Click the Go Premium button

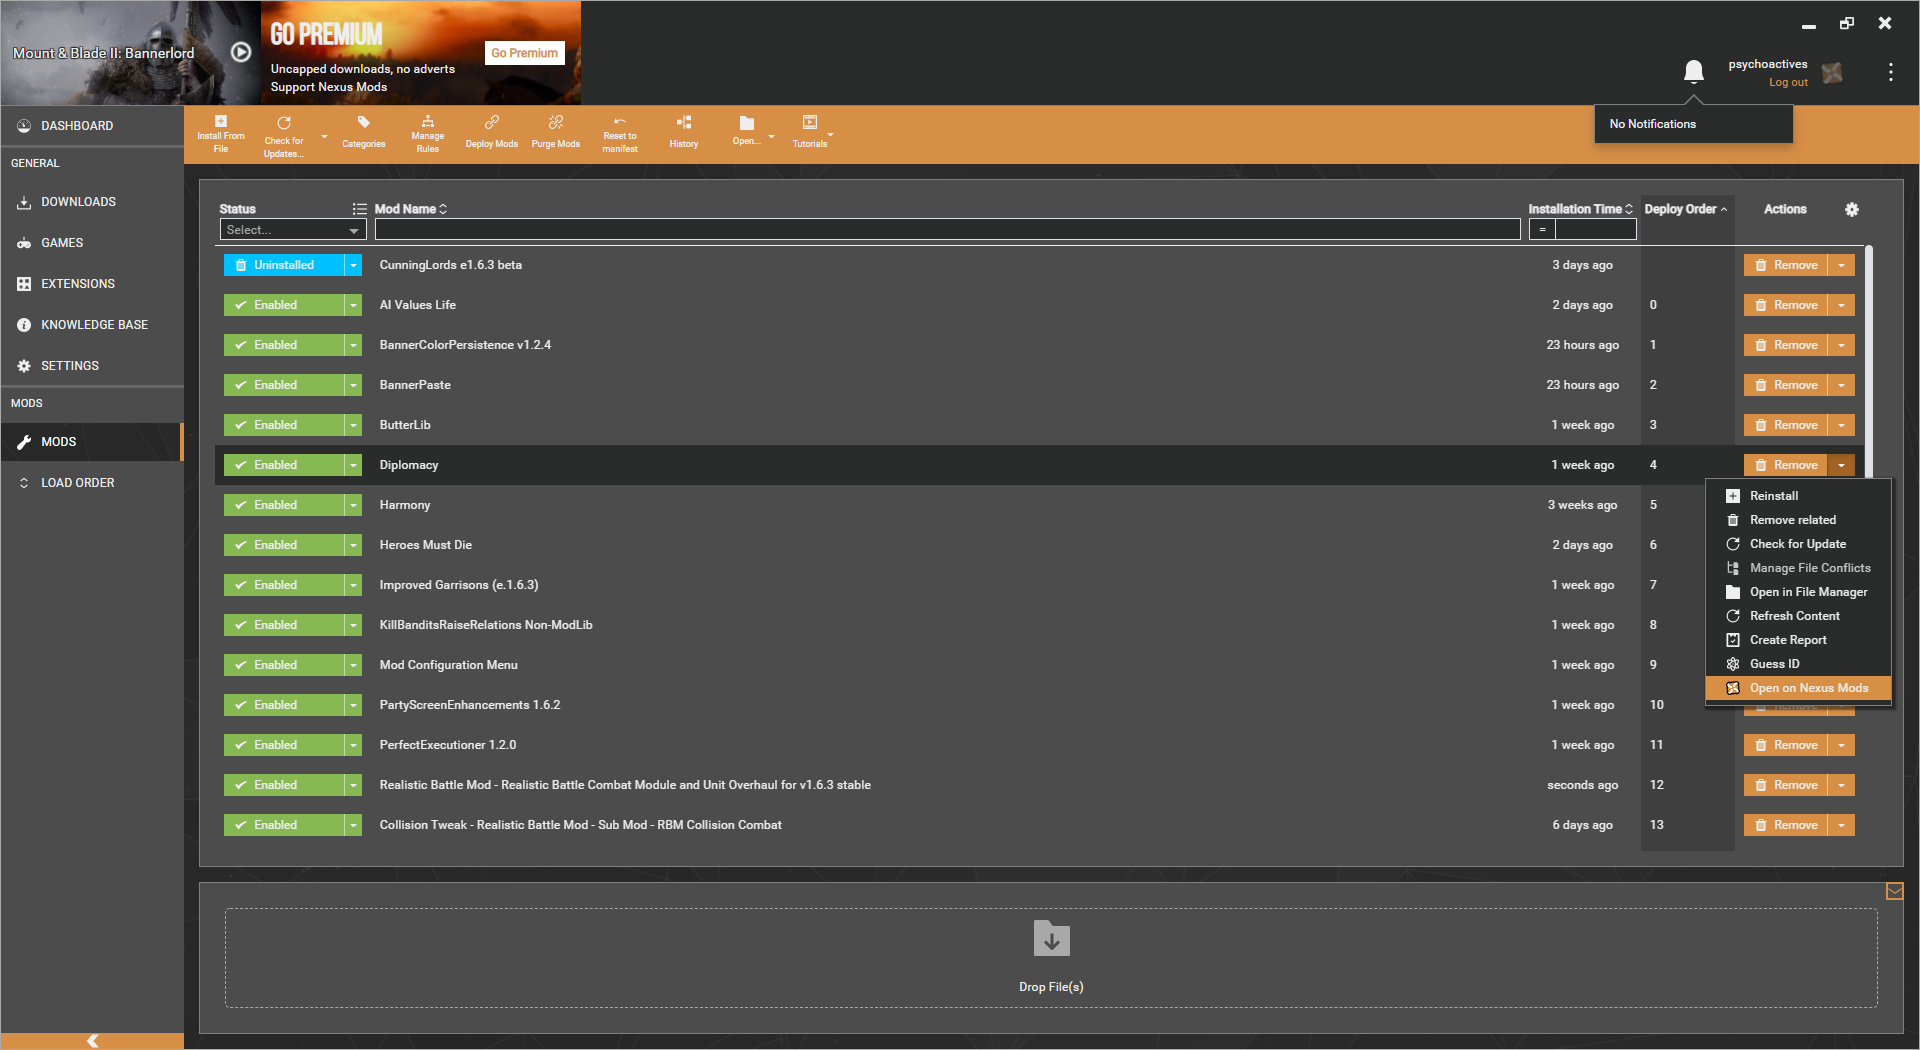[524, 53]
